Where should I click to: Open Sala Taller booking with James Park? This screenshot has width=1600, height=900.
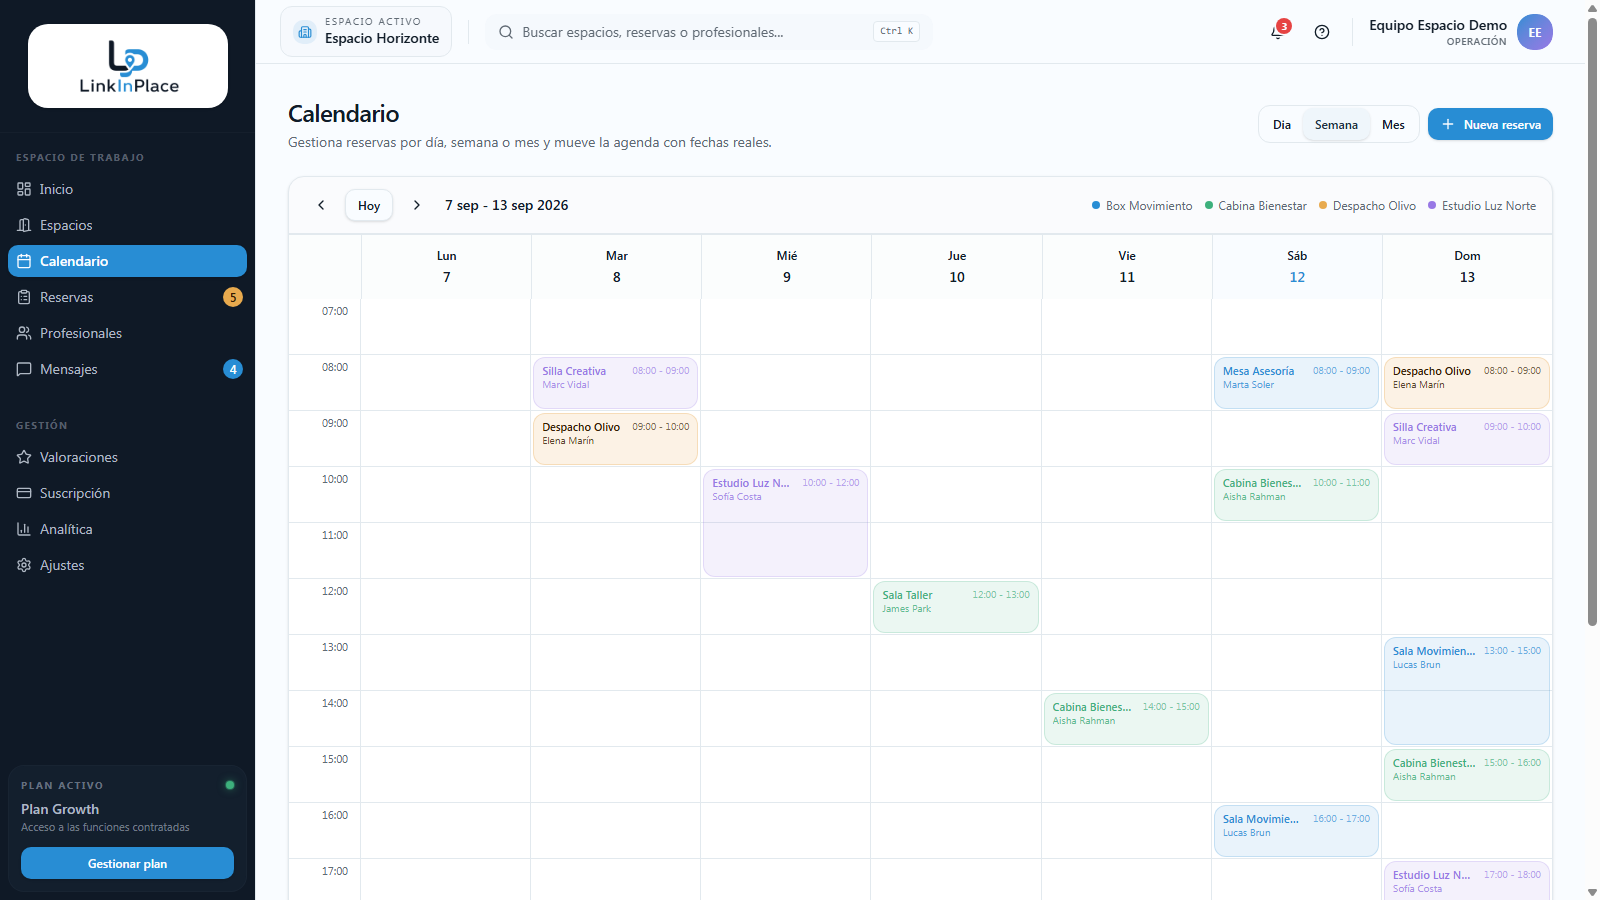click(x=956, y=607)
